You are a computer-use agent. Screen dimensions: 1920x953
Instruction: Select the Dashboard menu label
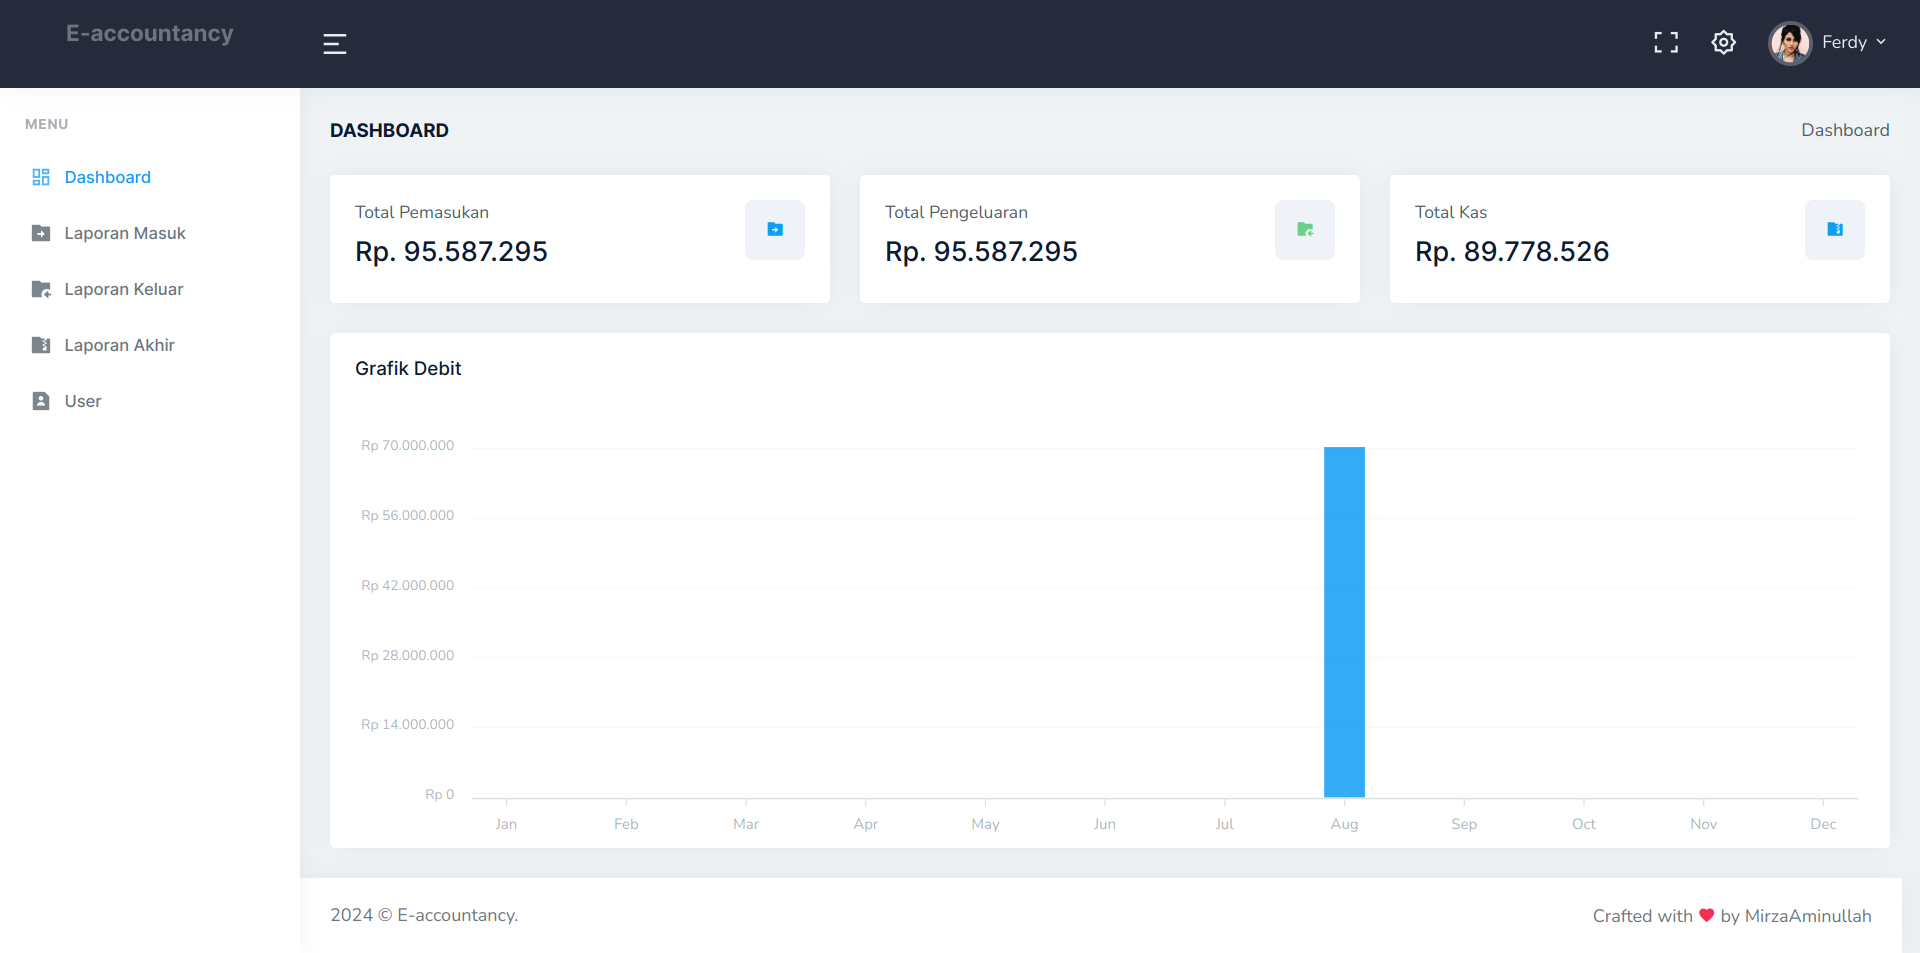tap(108, 177)
